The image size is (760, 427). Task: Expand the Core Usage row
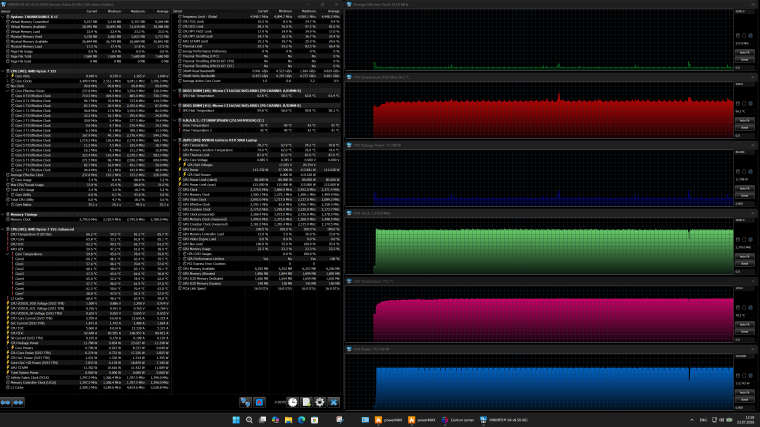click(7, 180)
